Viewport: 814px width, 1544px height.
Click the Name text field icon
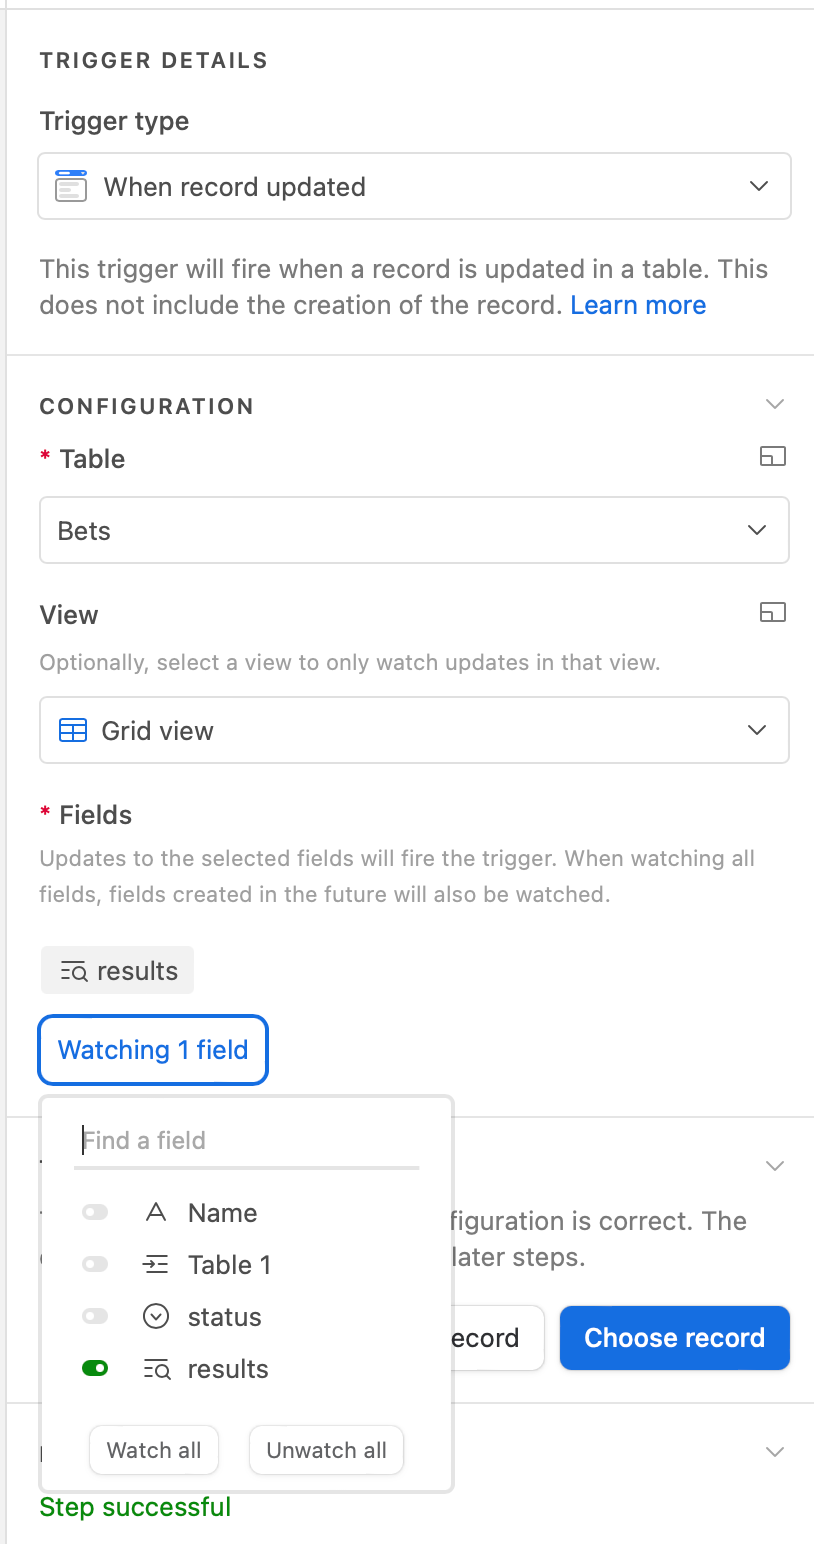coord(156,1213)
